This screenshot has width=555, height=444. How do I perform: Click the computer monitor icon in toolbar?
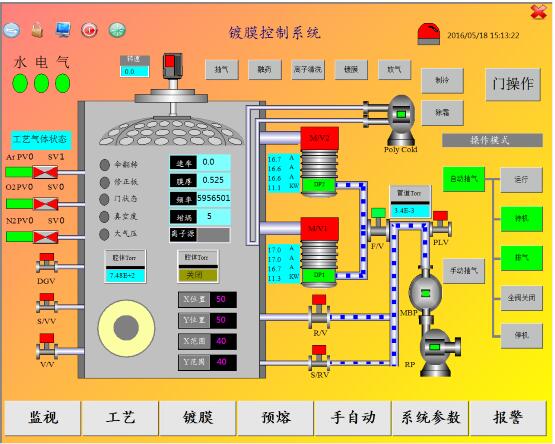pos(63,30)
